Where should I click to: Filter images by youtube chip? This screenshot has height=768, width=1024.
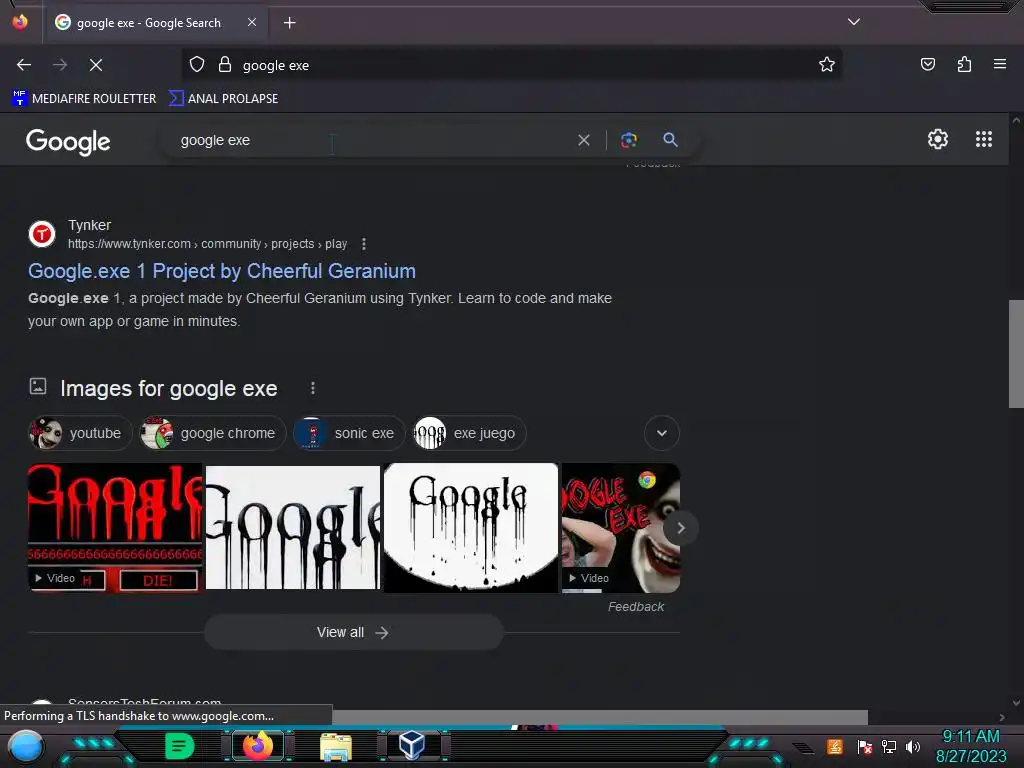pos(80,433)
